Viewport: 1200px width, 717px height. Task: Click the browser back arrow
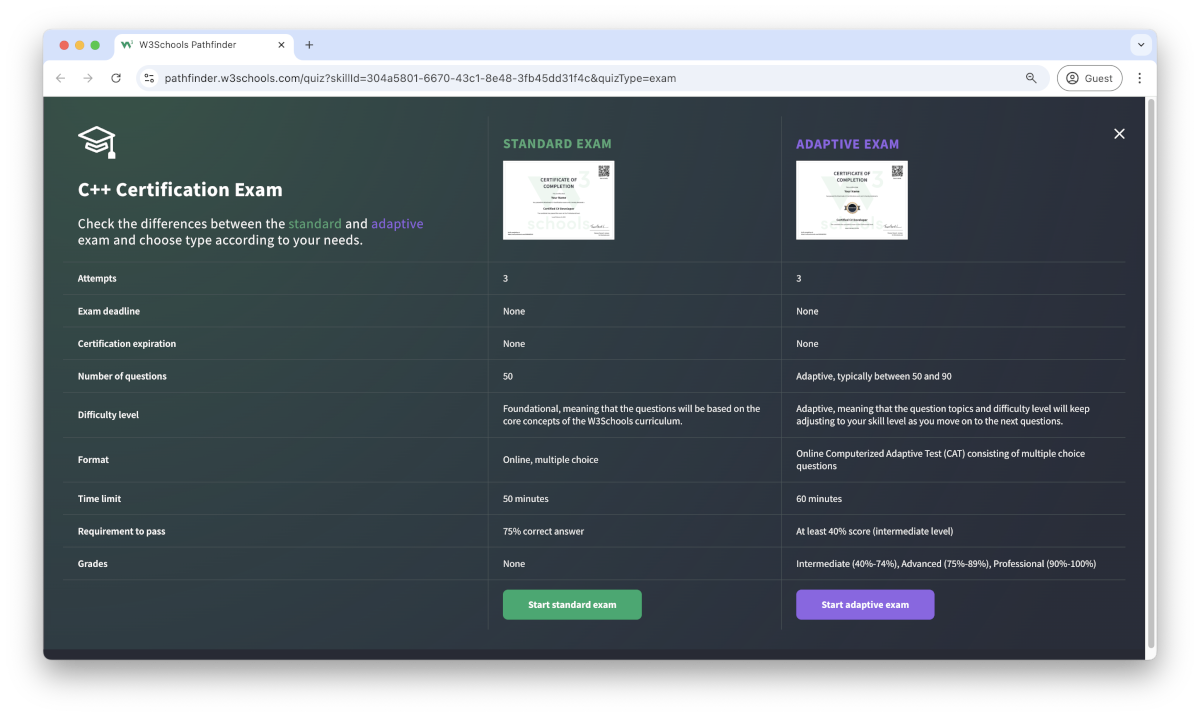pos(61,78)
